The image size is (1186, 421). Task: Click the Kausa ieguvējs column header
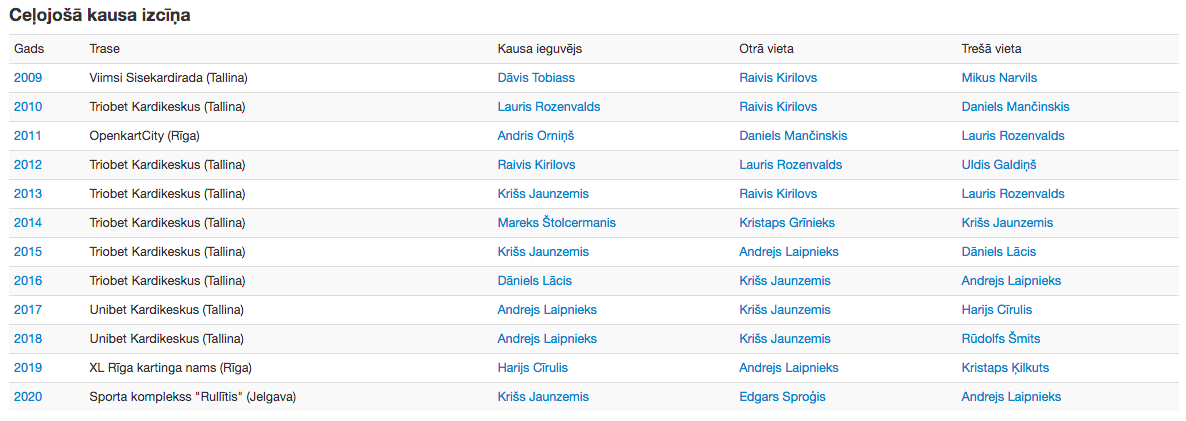[539, 49]
